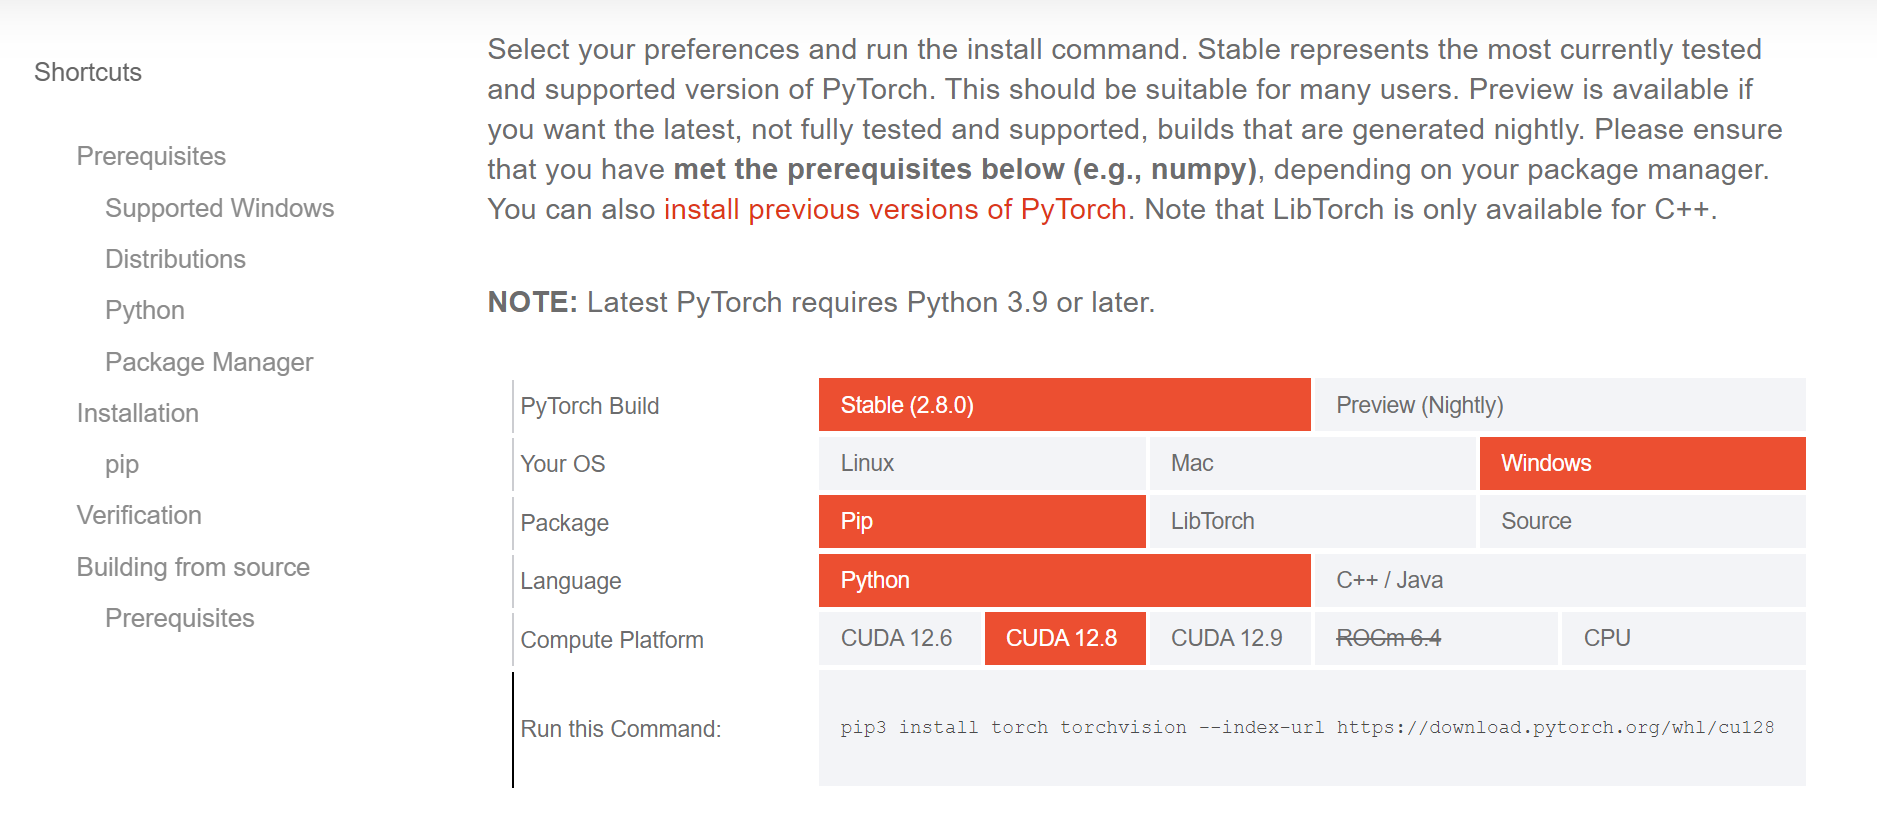Visit the Building from source section
The image size is (1877, 838).
point(192,567)
